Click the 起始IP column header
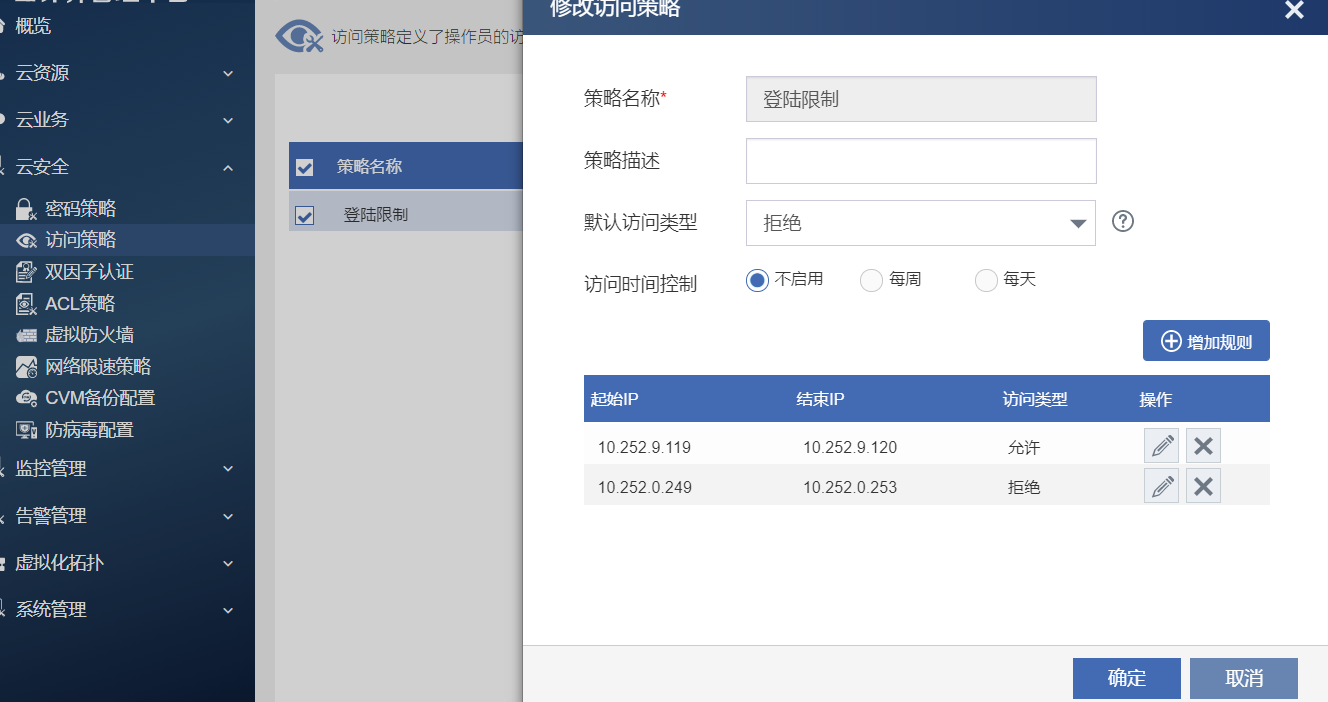 [x=615, y=399]
